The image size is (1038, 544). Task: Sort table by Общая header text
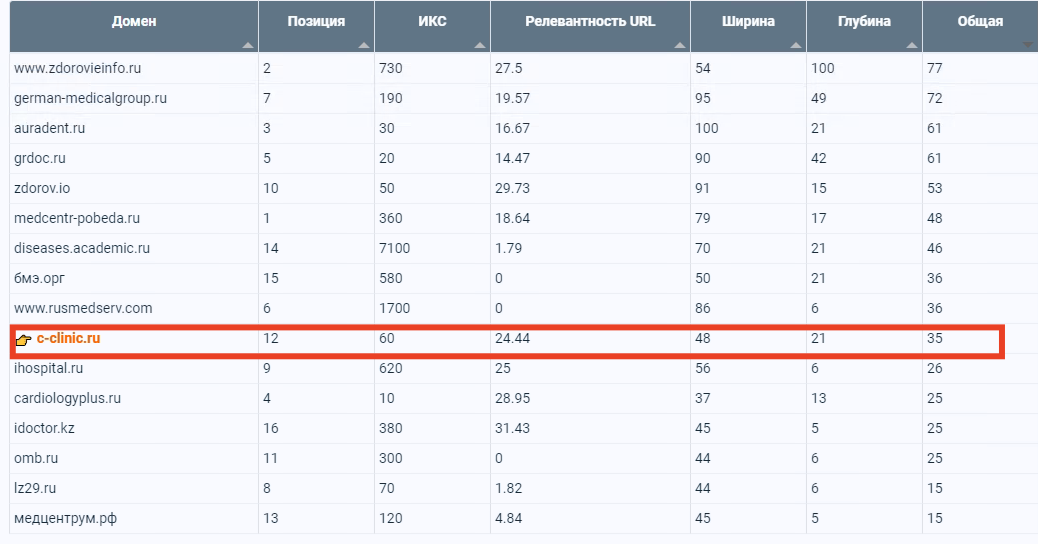(x=980, y=21)
